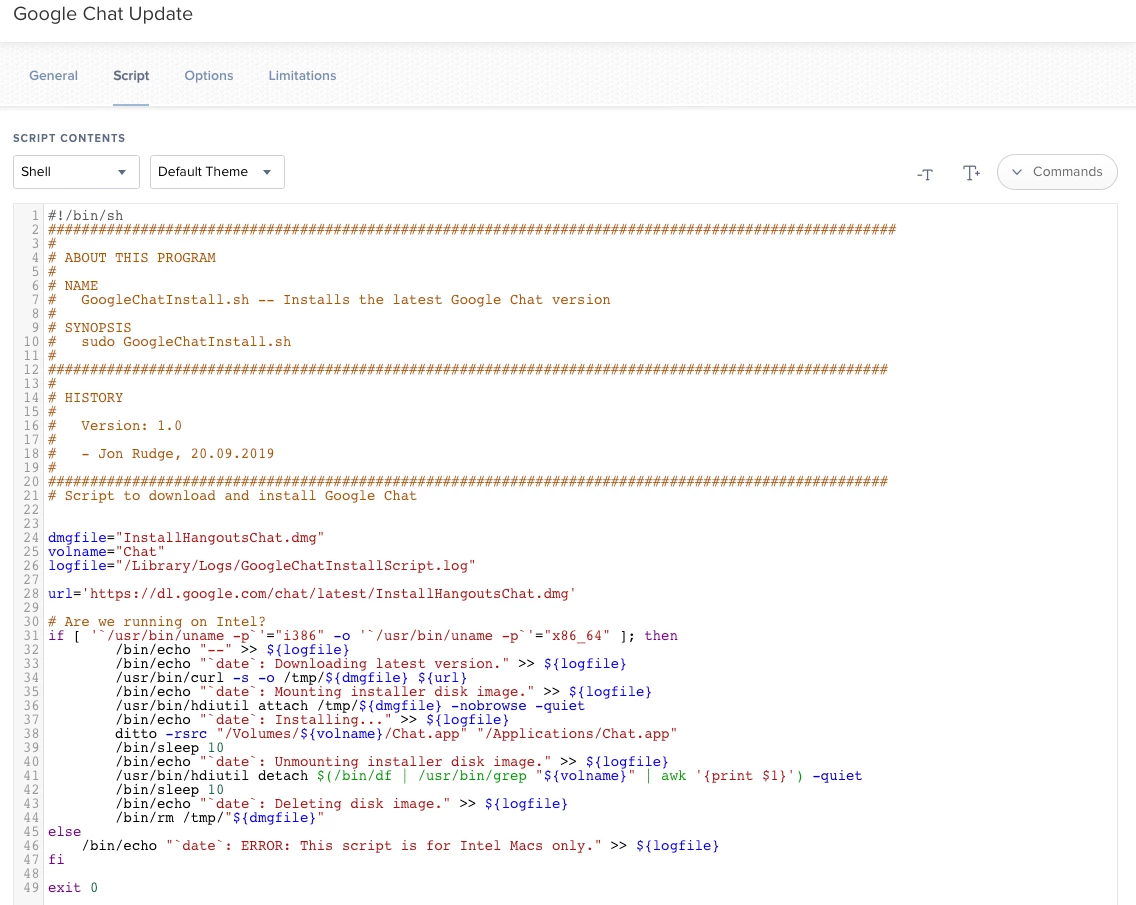Click the 'else' keyword line

tap(64, 832)
